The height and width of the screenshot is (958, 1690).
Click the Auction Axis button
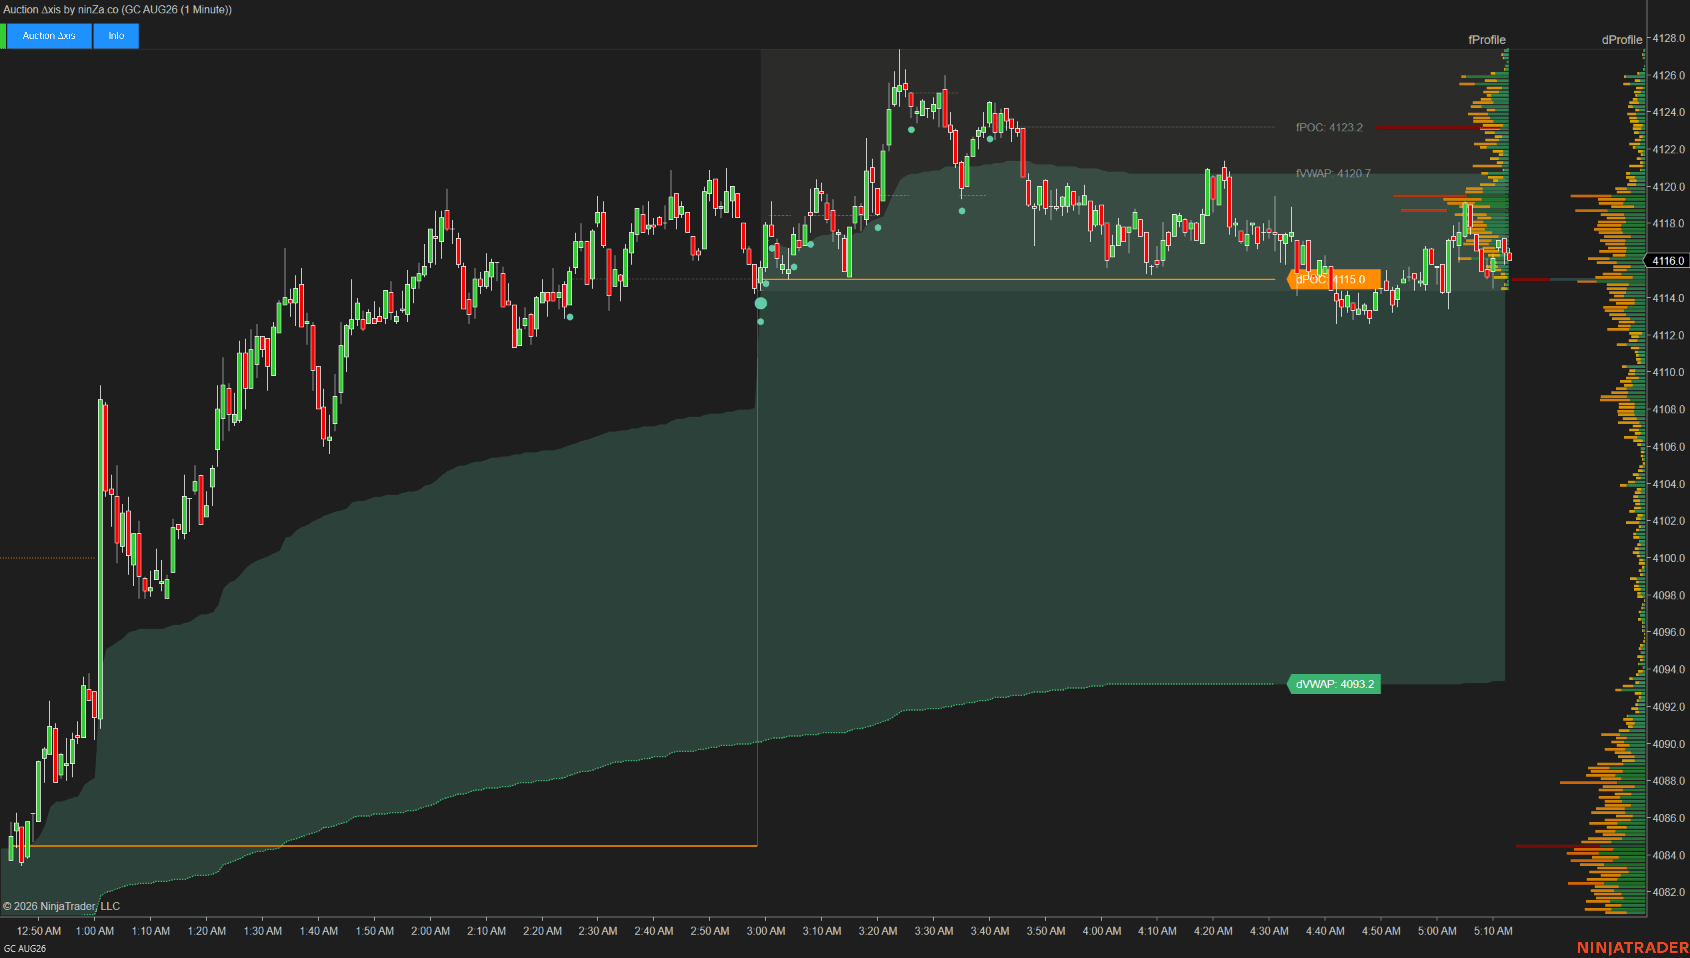50,36
